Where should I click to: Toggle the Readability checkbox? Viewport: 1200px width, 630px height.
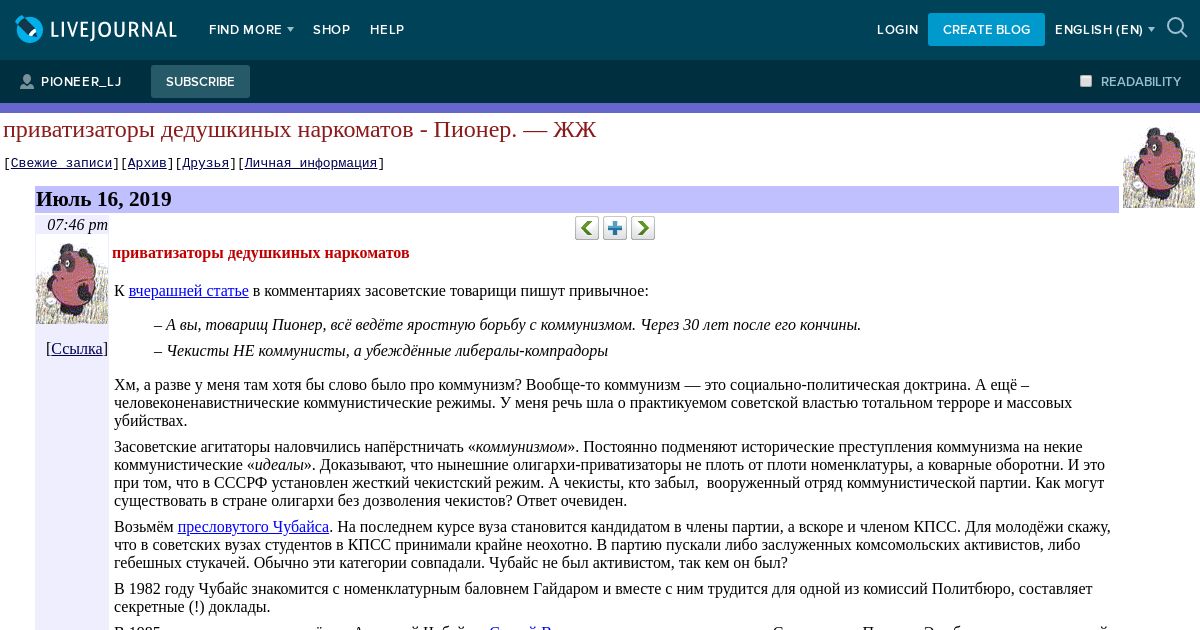pos(1086,81)
